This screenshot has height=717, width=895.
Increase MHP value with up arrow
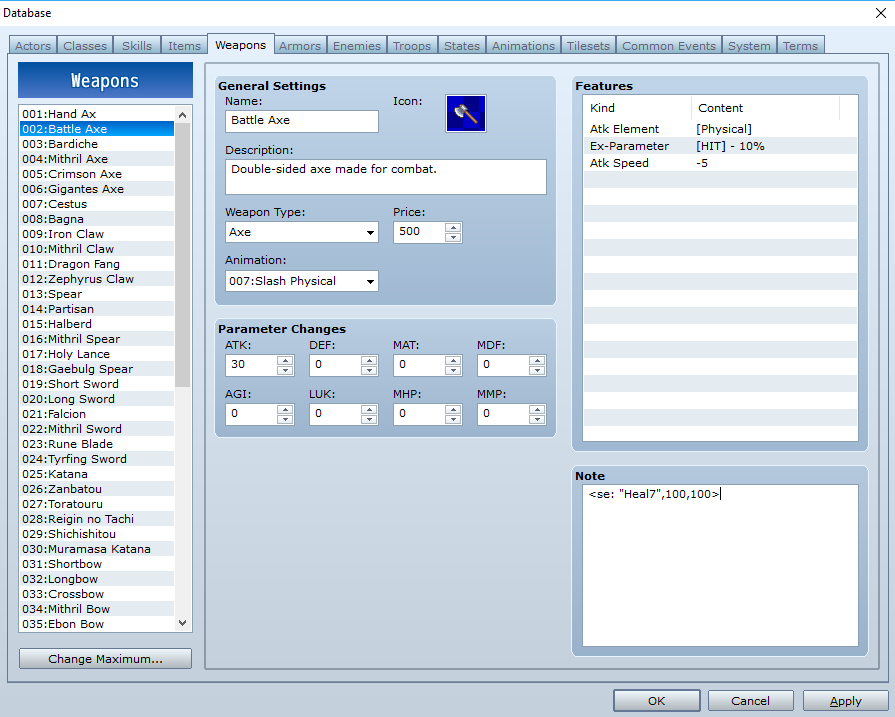pos(453,409)
